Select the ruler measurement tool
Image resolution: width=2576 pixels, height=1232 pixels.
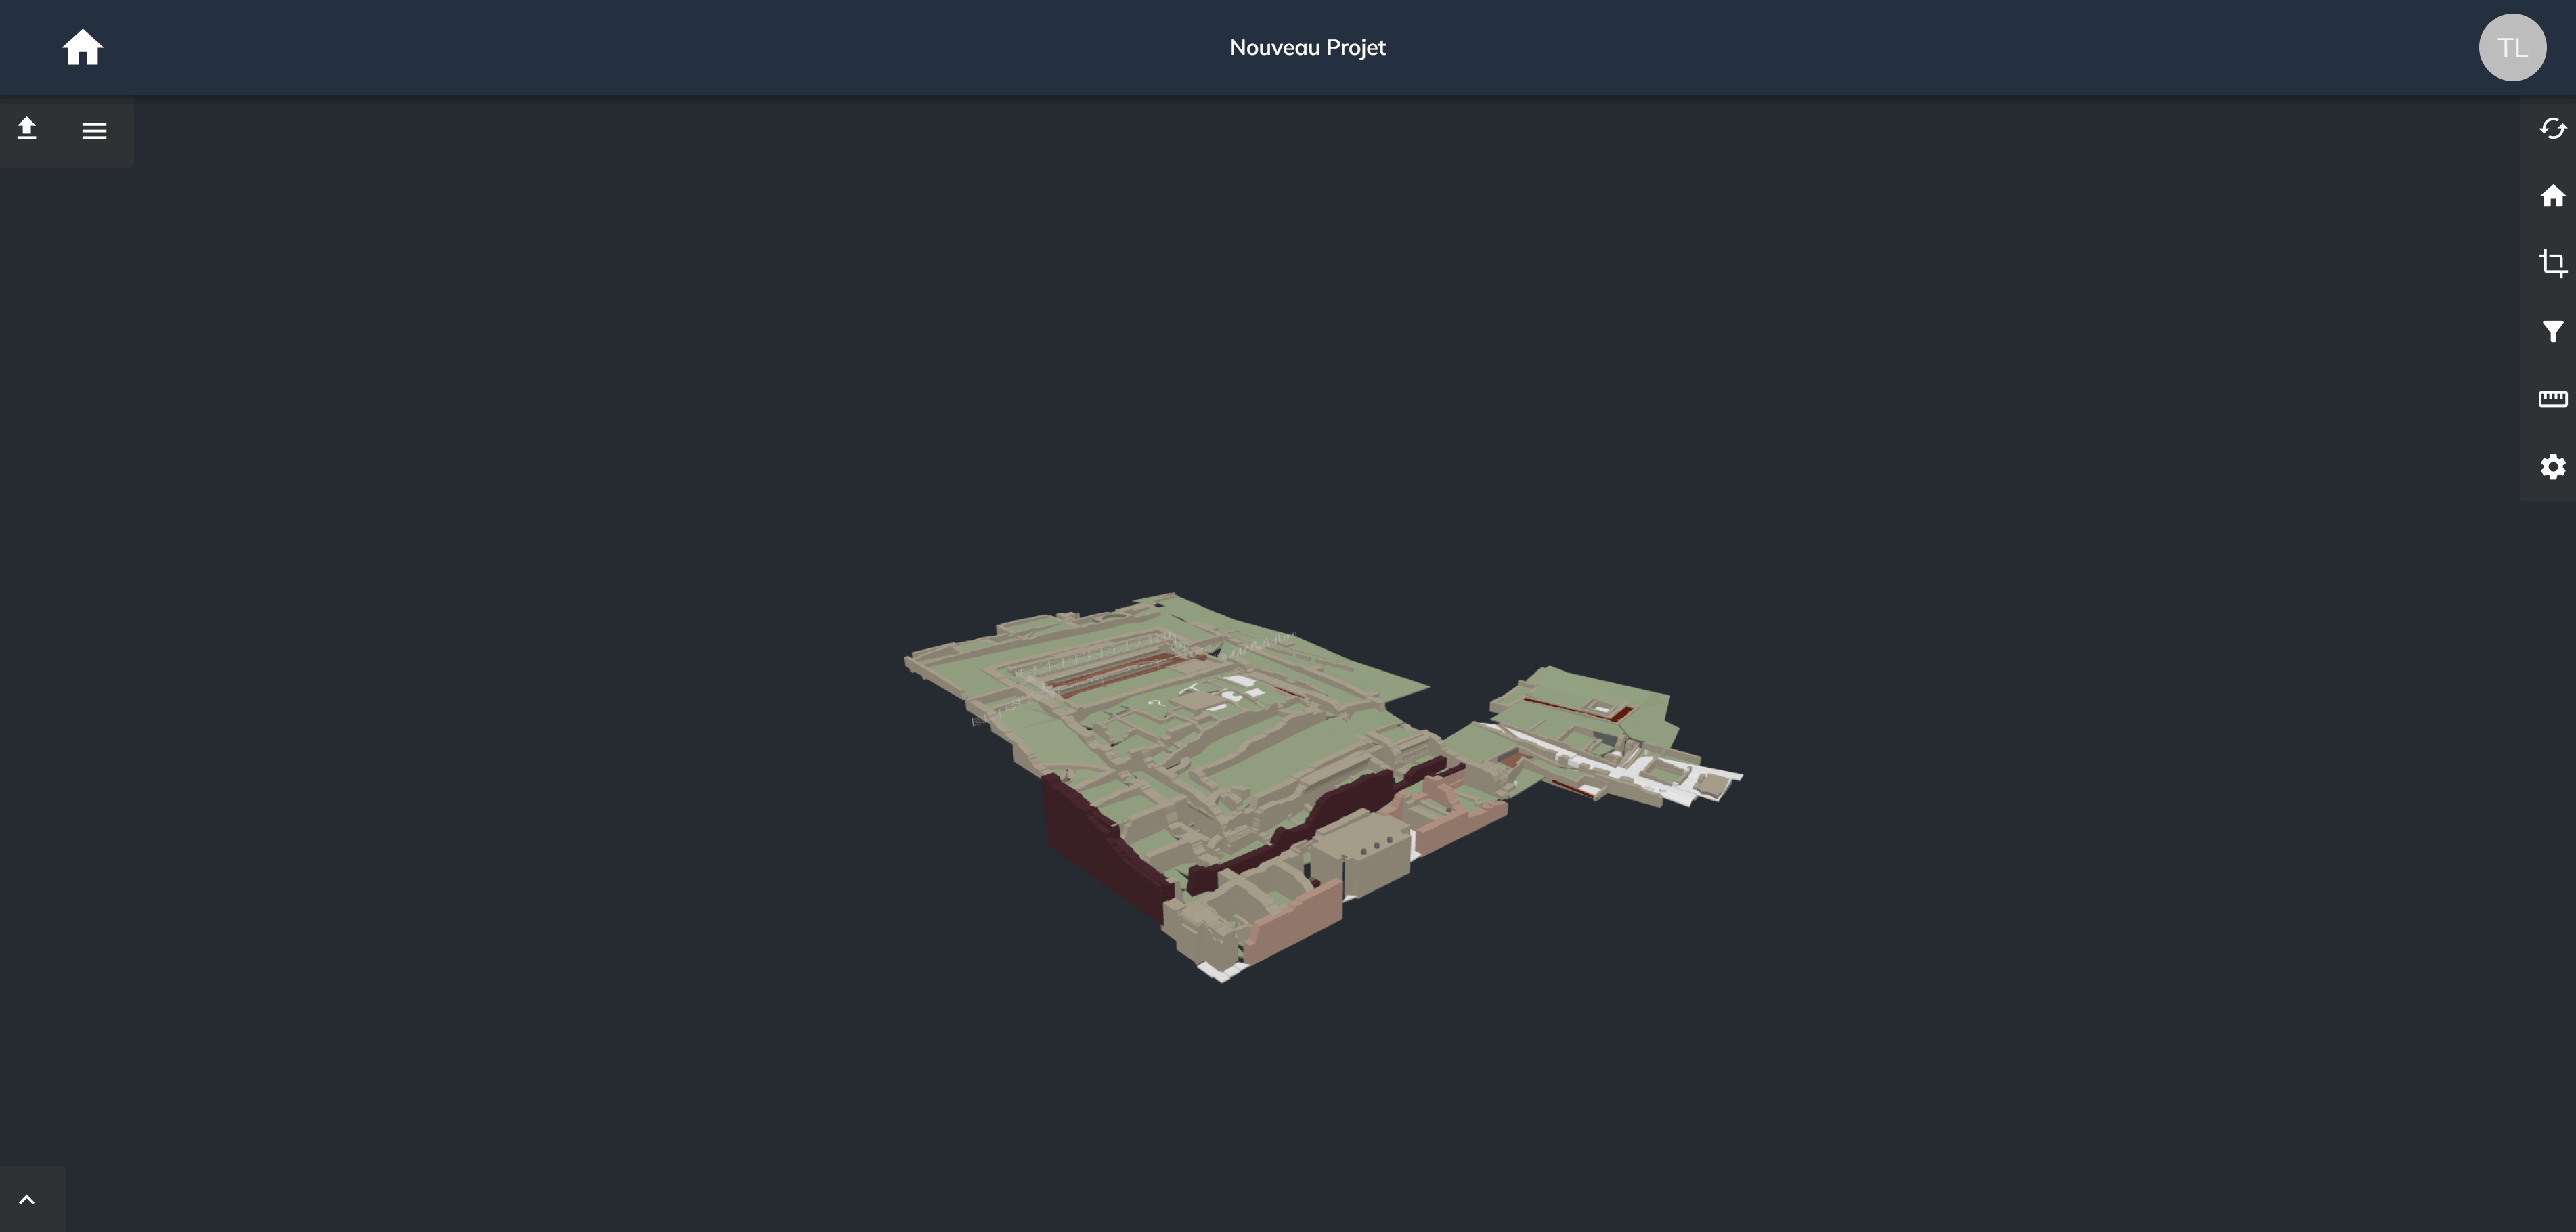tap(2552, 399)
